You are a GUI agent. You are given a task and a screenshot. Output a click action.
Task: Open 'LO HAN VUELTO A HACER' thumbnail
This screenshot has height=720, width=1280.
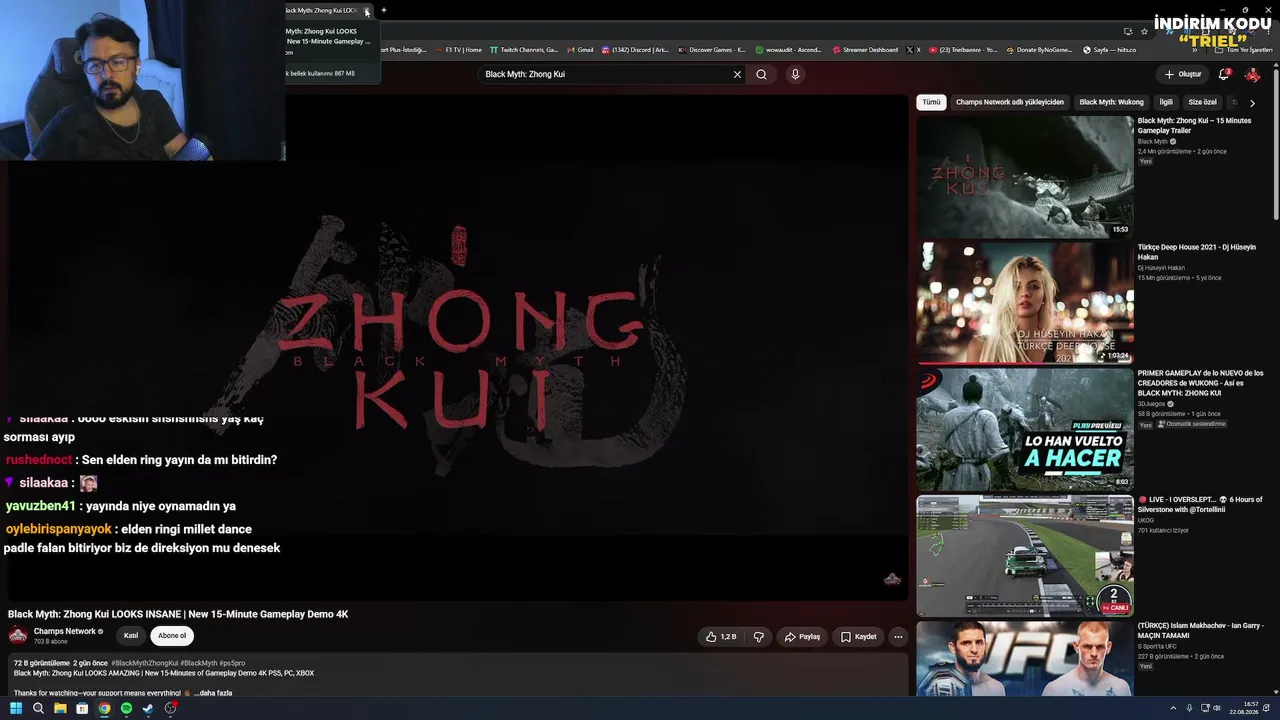(1025, 429)
